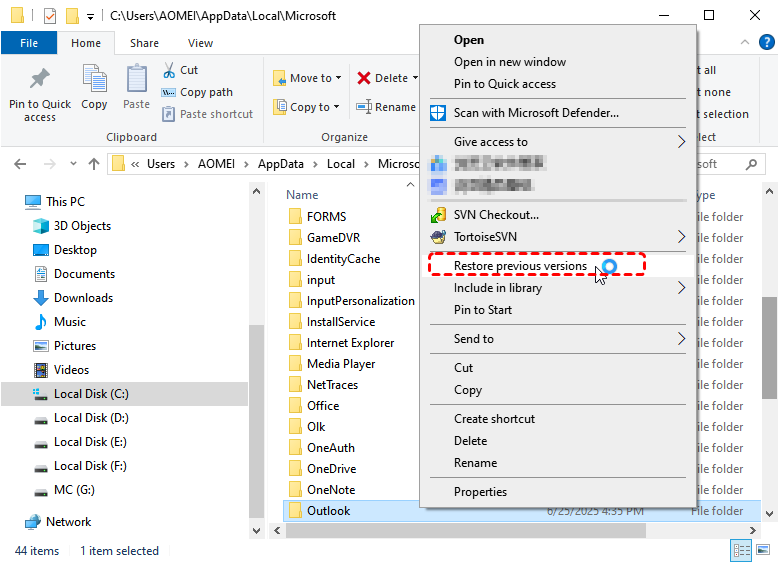Viewport: 779px width, 563px height.
Task: Select the Outlook folder
Action: coord(328,511)
